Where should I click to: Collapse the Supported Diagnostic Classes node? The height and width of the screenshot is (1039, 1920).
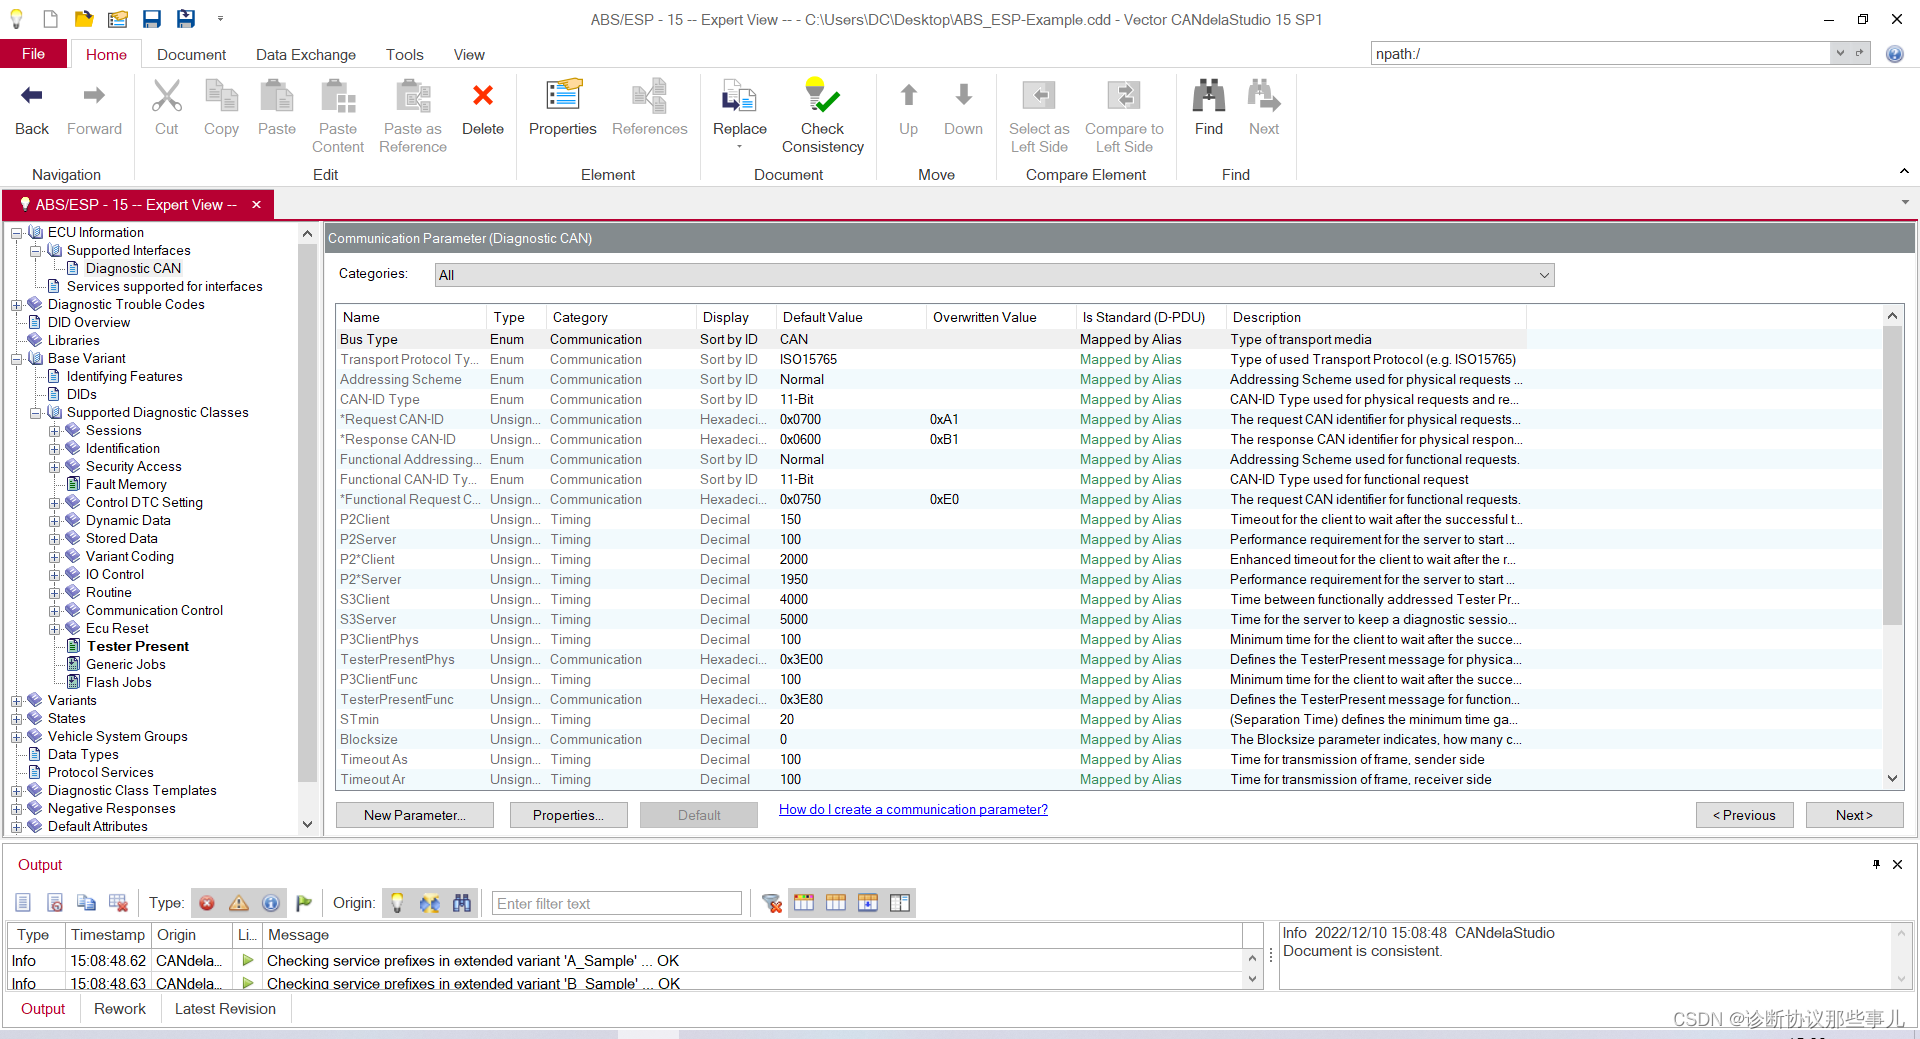coord(36,413)
